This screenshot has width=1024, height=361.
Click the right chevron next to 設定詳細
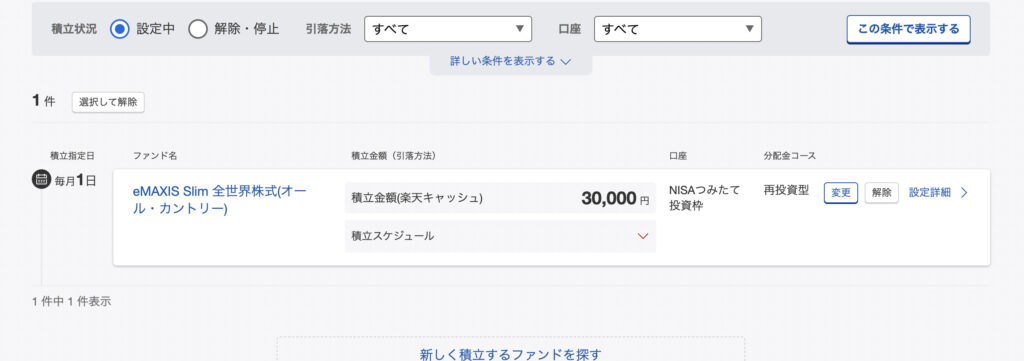coord(965,193)
